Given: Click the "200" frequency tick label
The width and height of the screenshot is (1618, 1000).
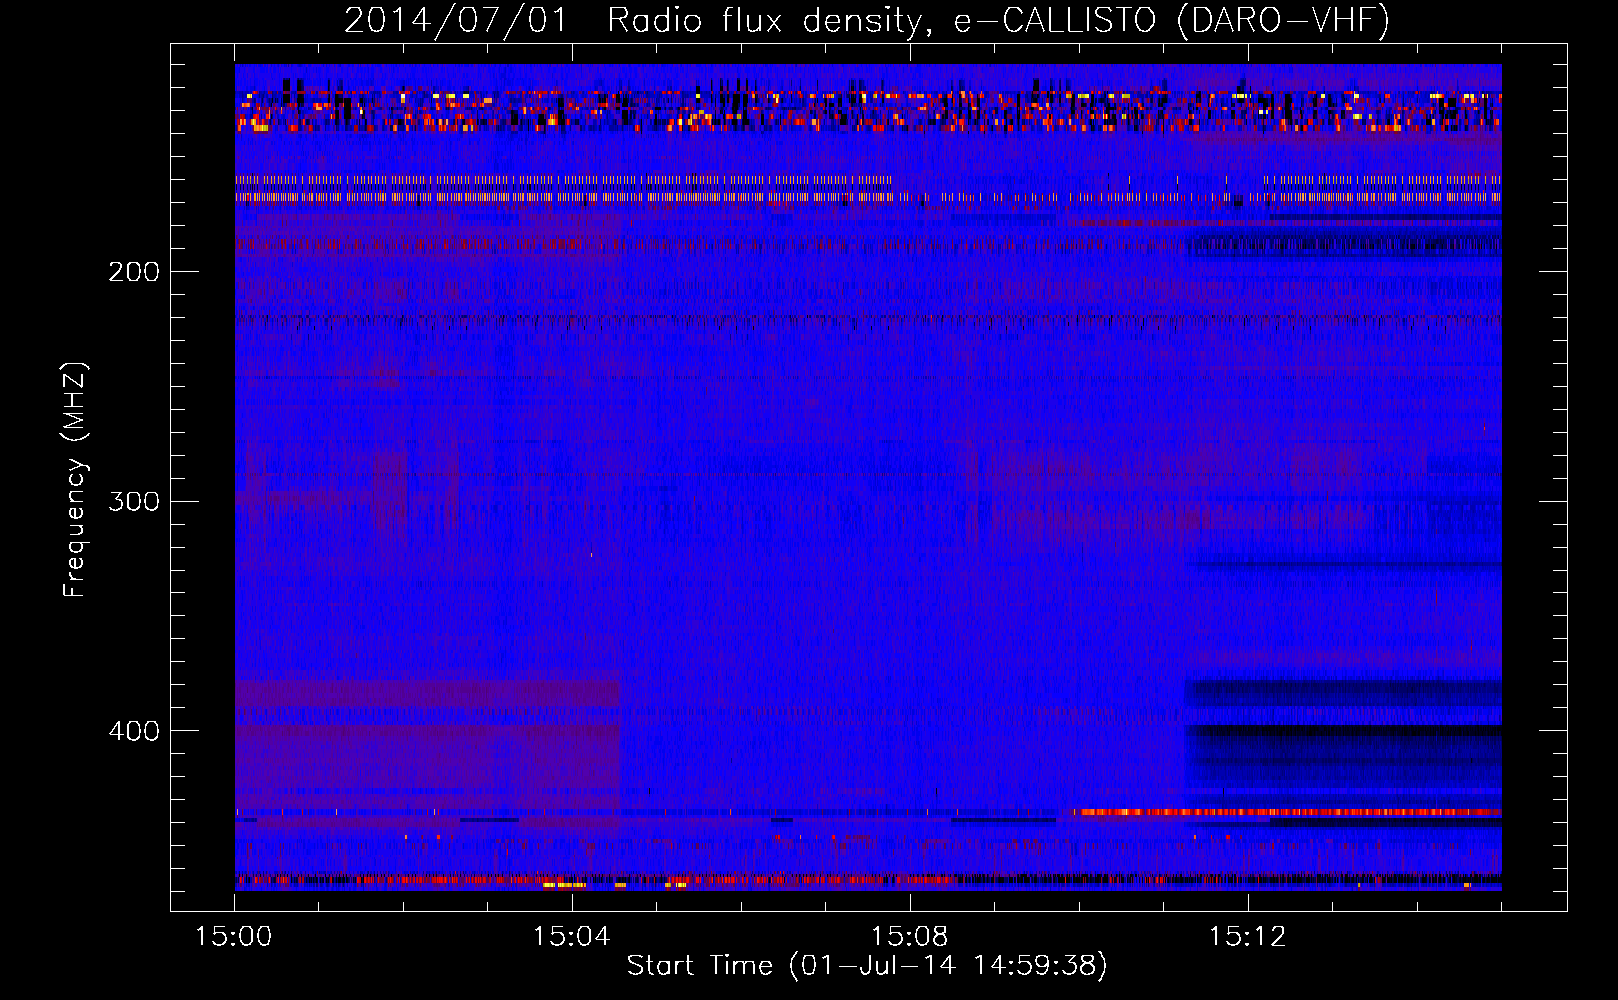Looking at the screenshot, I should pyautogui.click(x=134, y=272).
